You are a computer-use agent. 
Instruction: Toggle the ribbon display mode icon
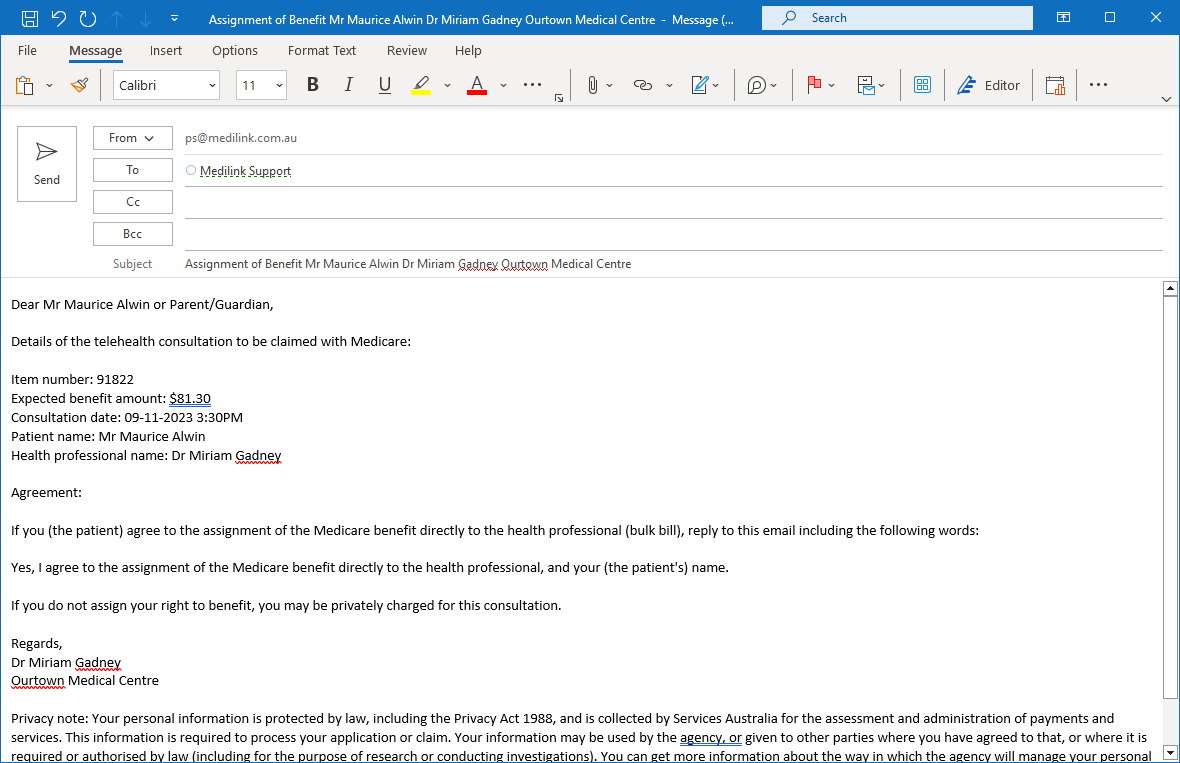click(x=1063, y=17)
